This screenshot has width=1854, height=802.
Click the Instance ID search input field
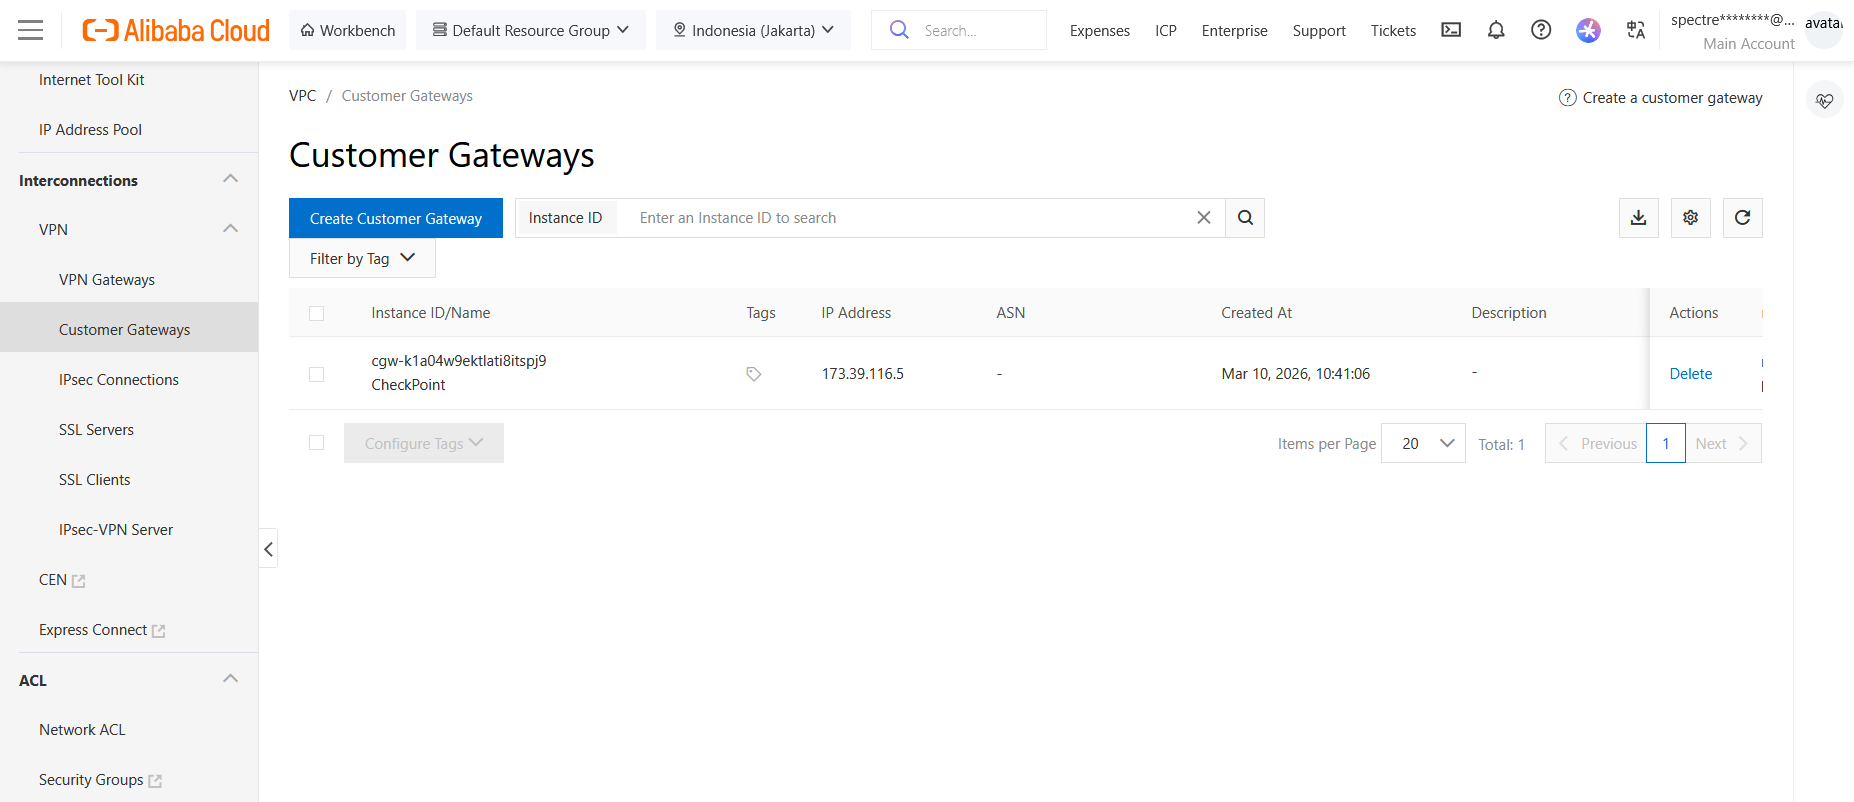pos(910,218)
